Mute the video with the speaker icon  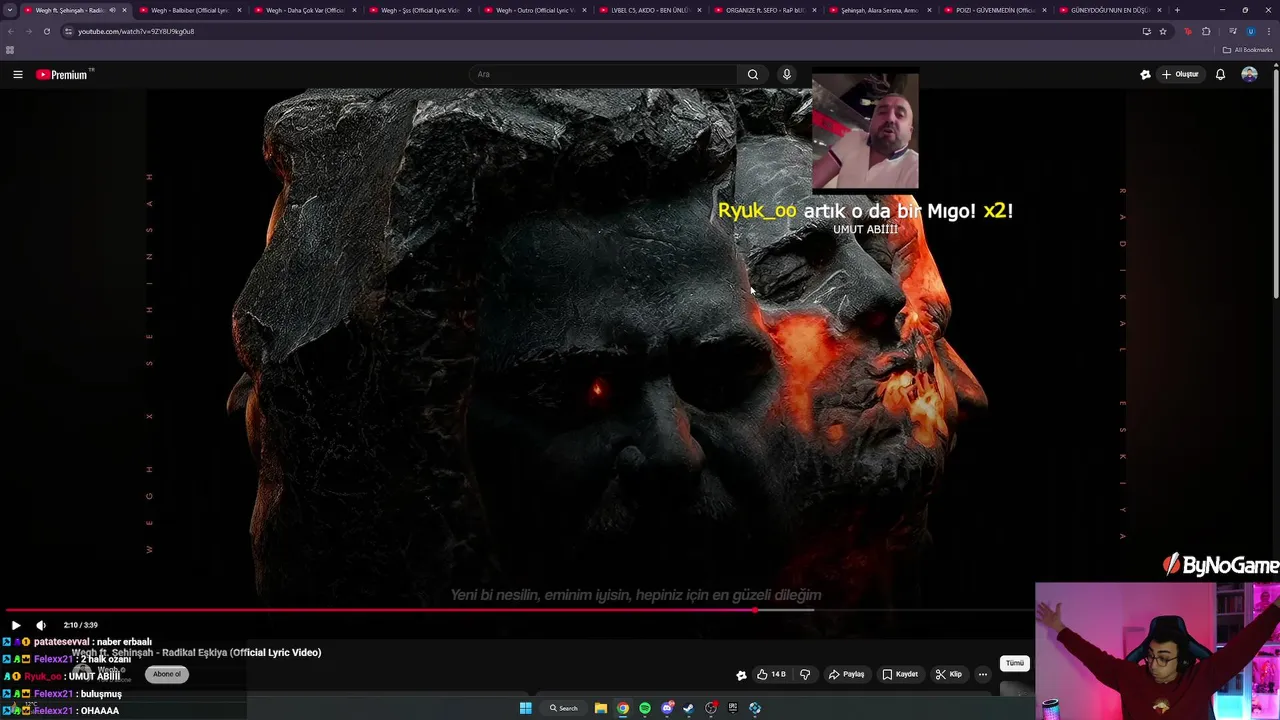[x=41, y=625]
